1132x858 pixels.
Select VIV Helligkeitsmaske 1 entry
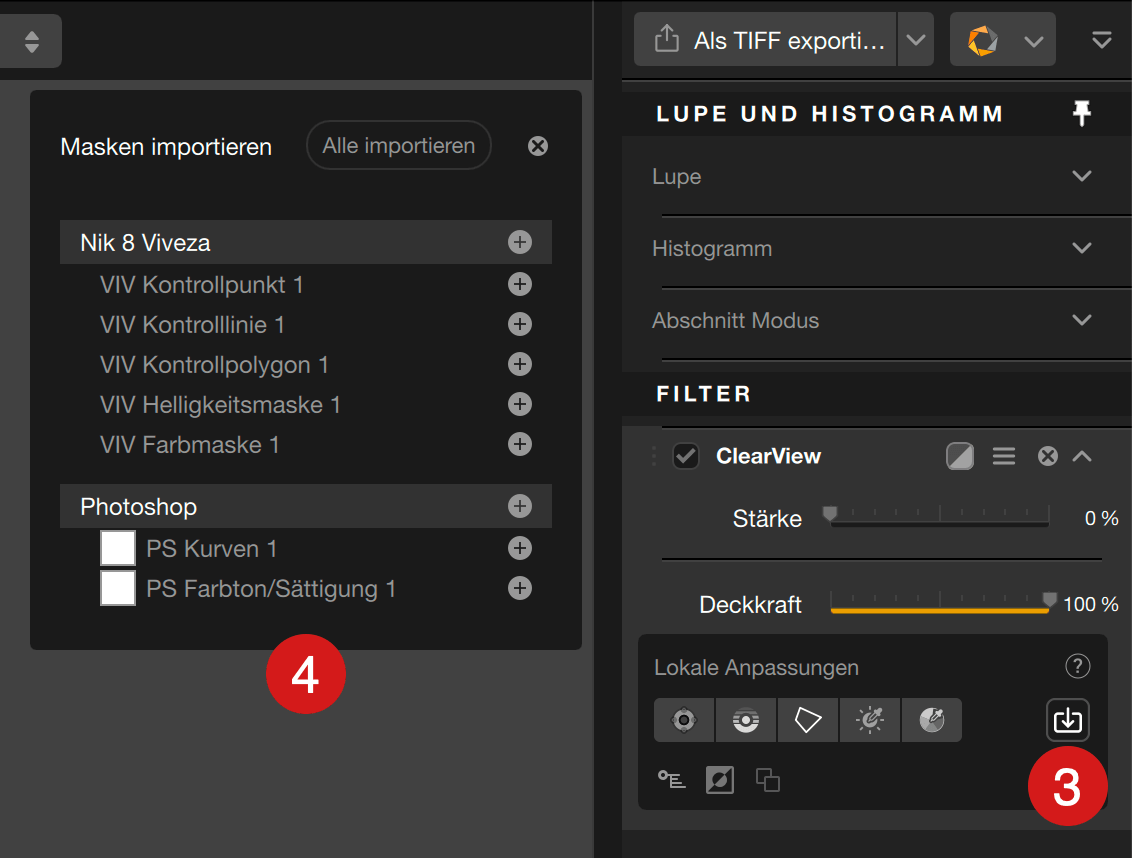coord(220,404)
